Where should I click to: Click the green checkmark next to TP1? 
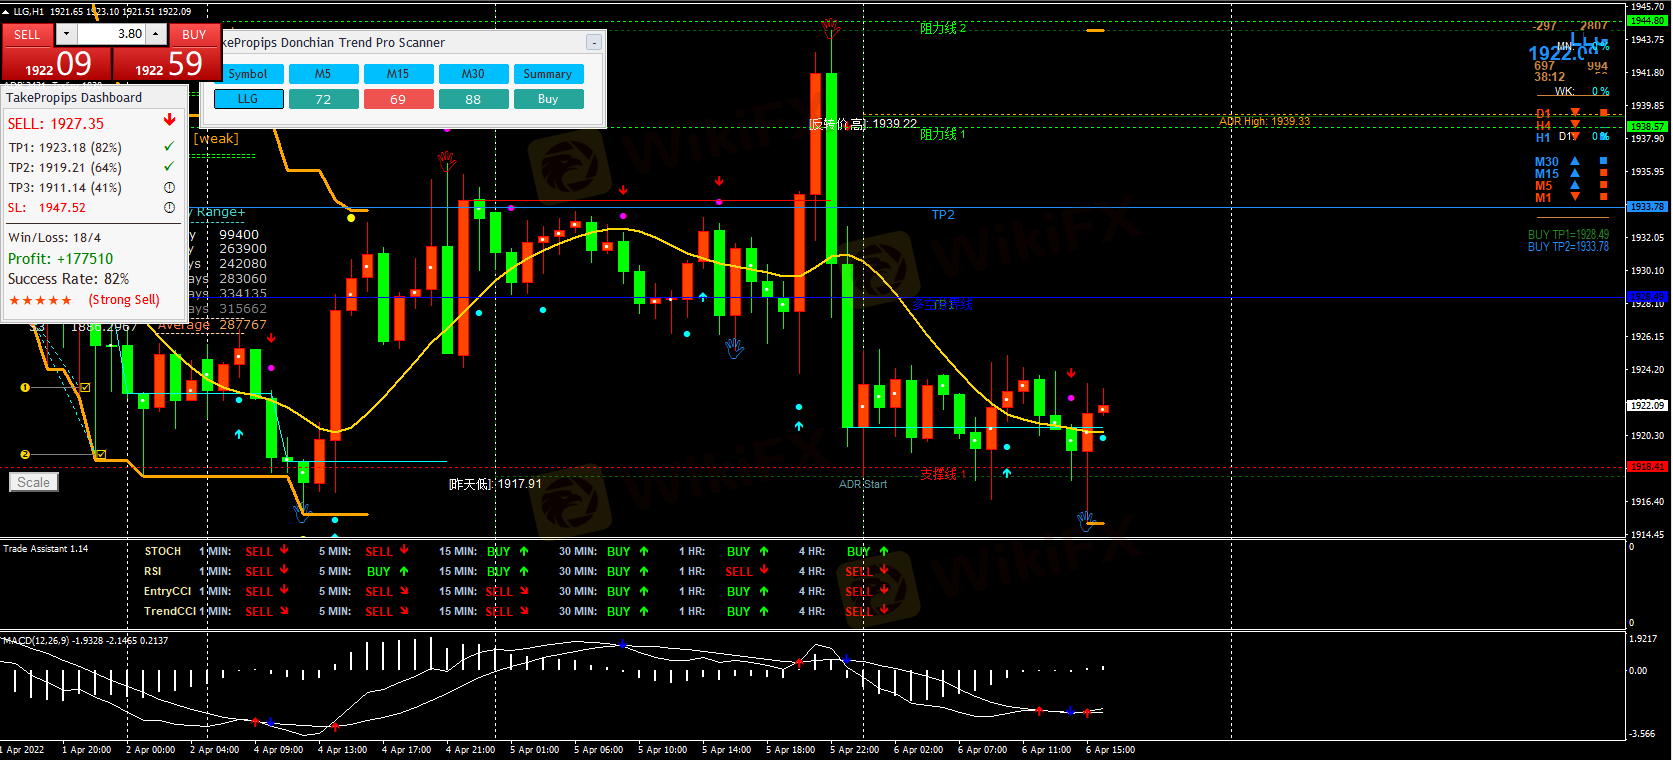pyautogui.click(x=169, y=146)
